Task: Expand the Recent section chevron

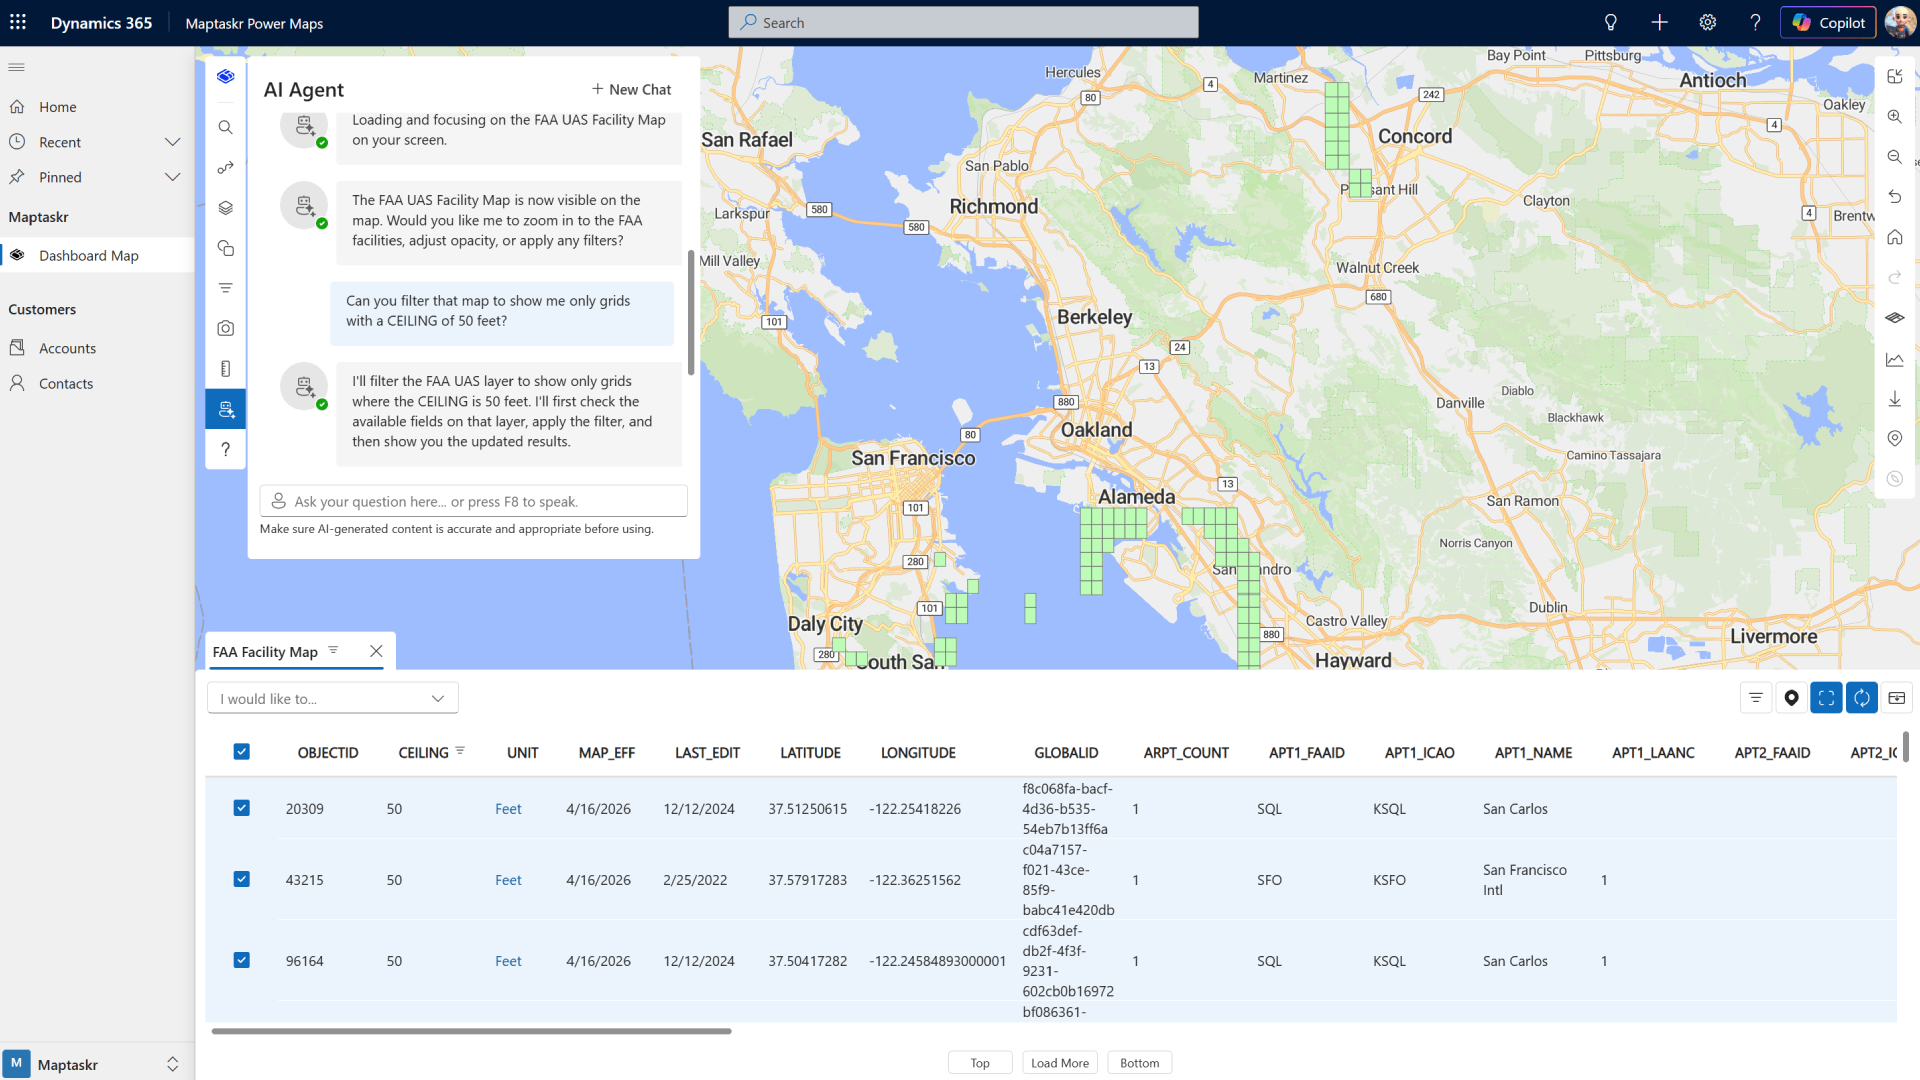Action: (x=172, y=142)
